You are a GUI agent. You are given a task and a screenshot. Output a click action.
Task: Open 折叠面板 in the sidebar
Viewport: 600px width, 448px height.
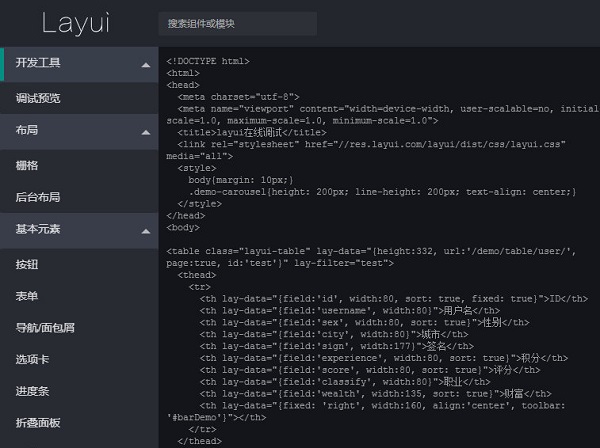point(39,423)
